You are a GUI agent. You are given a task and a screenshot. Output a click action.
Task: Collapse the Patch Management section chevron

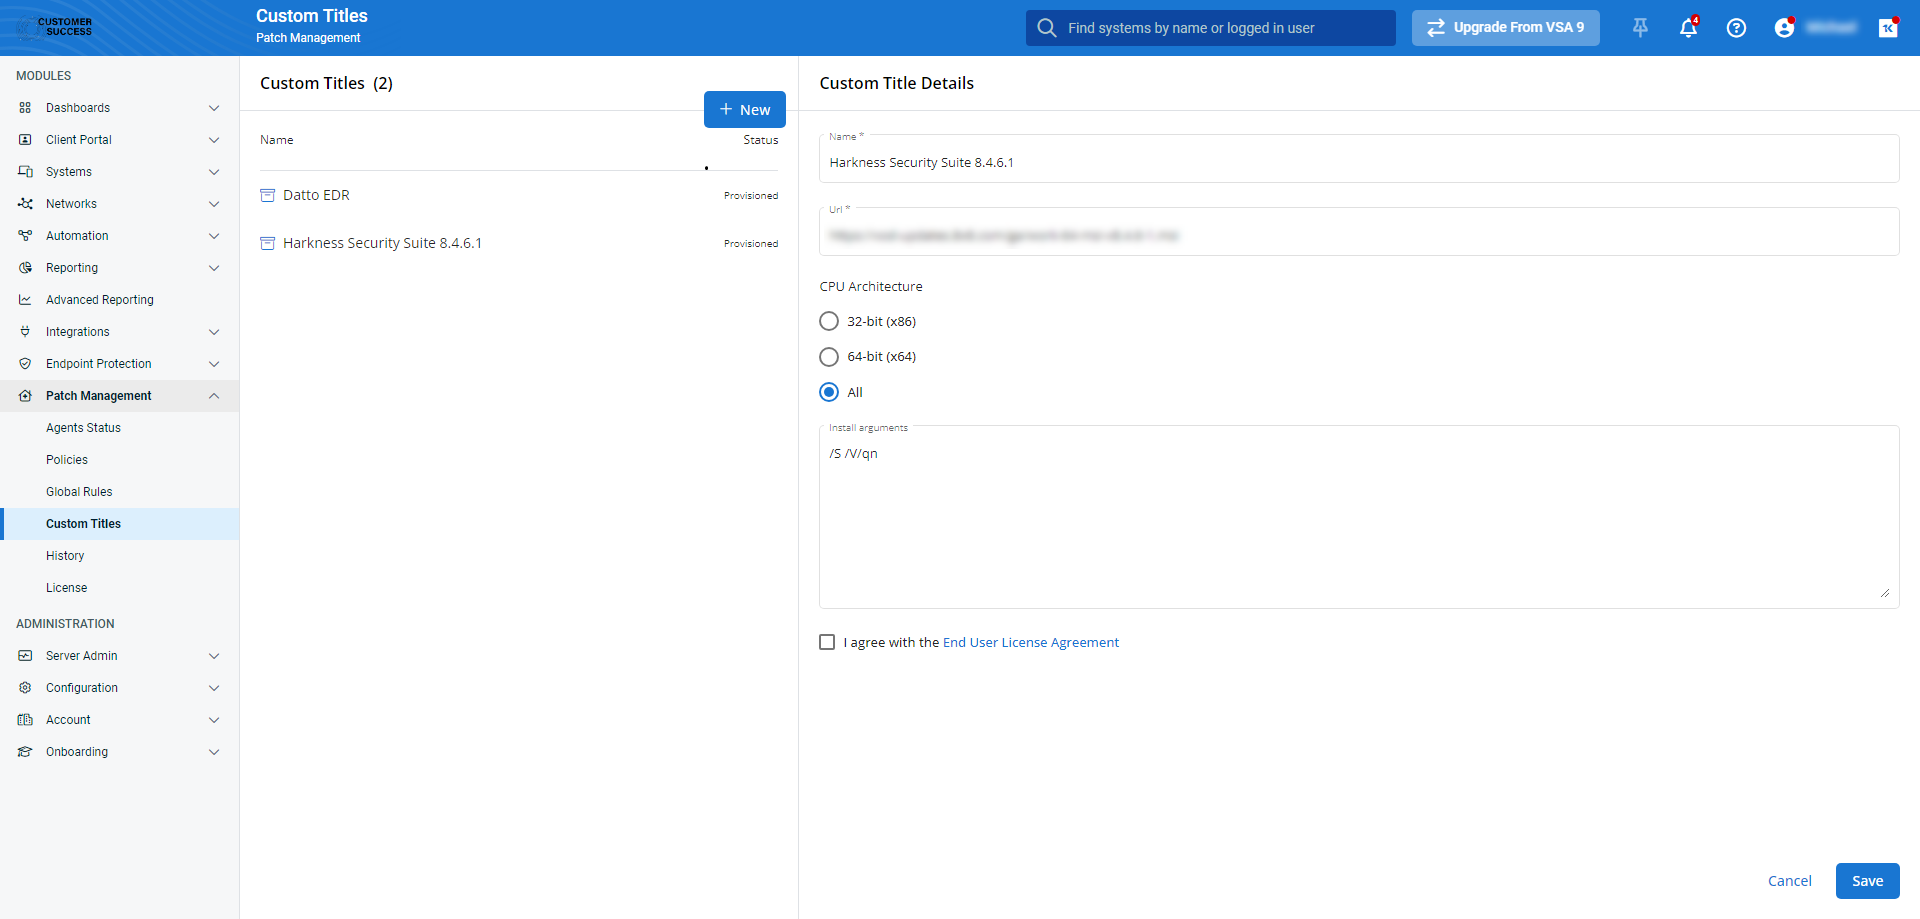[214, 396]
